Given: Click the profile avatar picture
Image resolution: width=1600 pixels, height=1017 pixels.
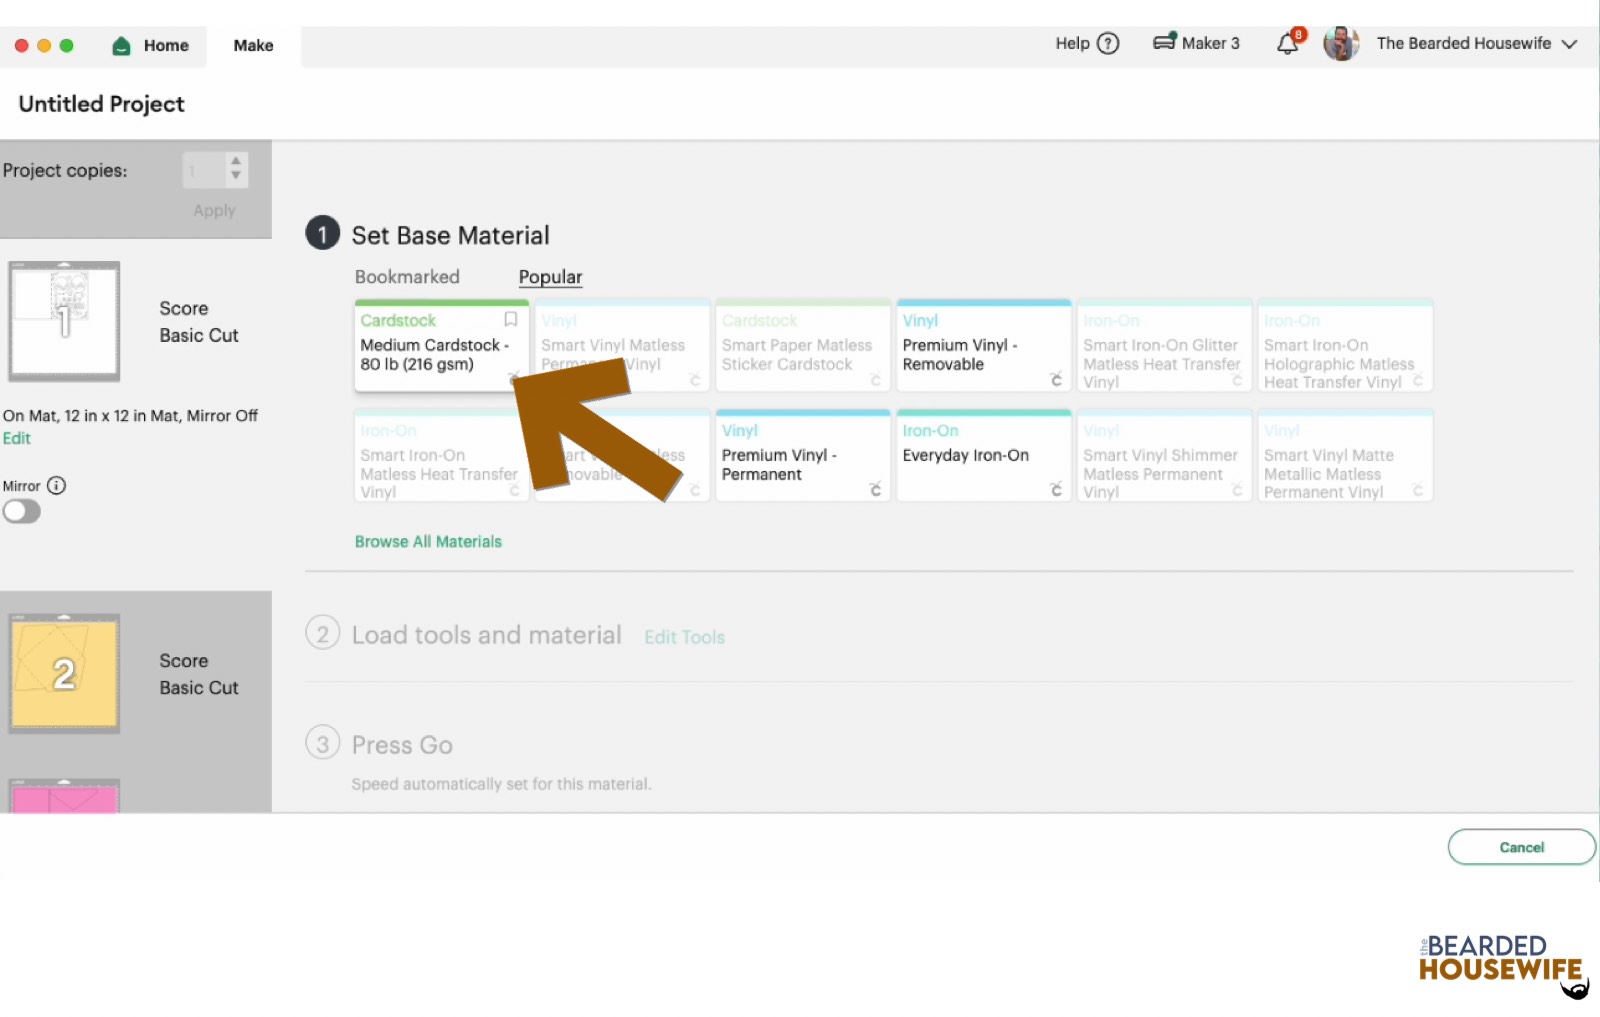Looking at the screenshot, I should 1340,43.
